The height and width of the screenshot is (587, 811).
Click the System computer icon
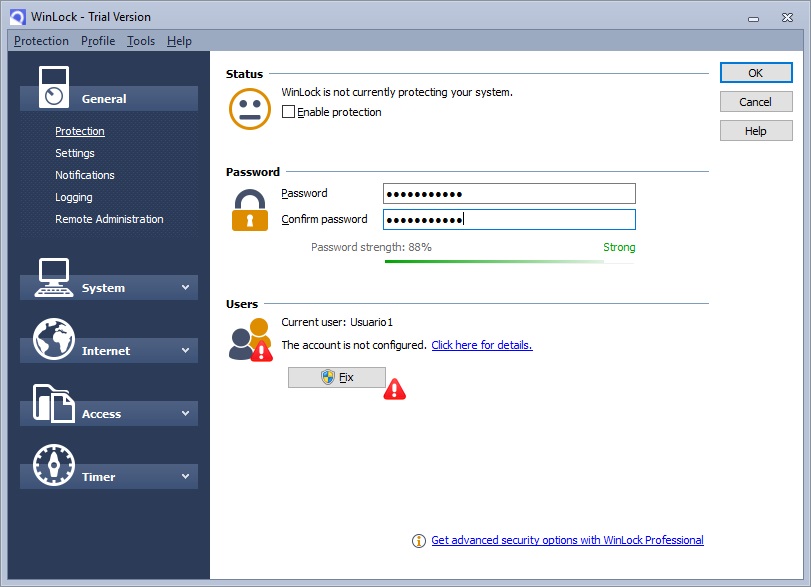point(53,278)
